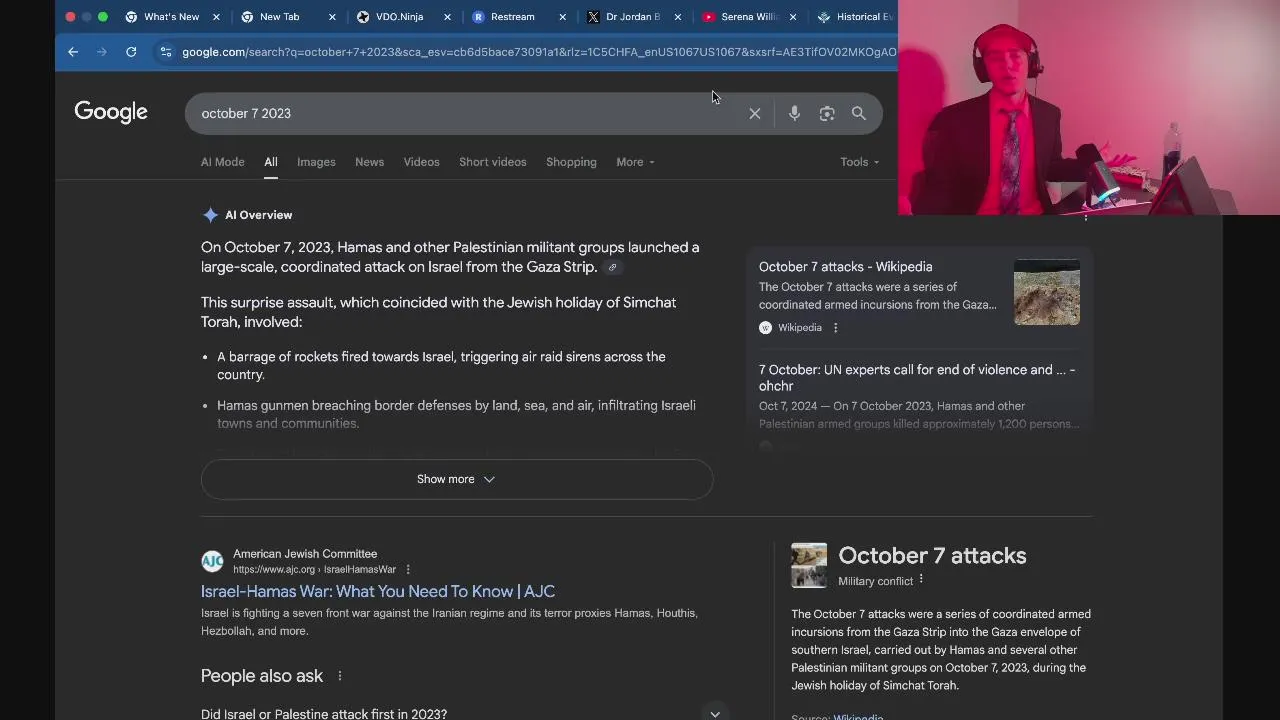Click the AJC site favicon

[212, 561]
